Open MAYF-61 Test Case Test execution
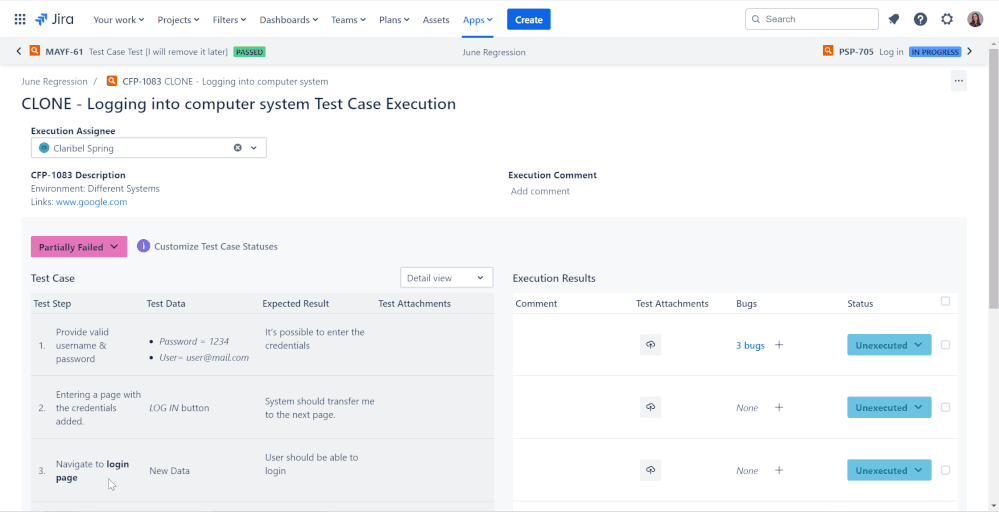Image resolution: width=999 pixels, height=512 pixels. click(137, 52)
